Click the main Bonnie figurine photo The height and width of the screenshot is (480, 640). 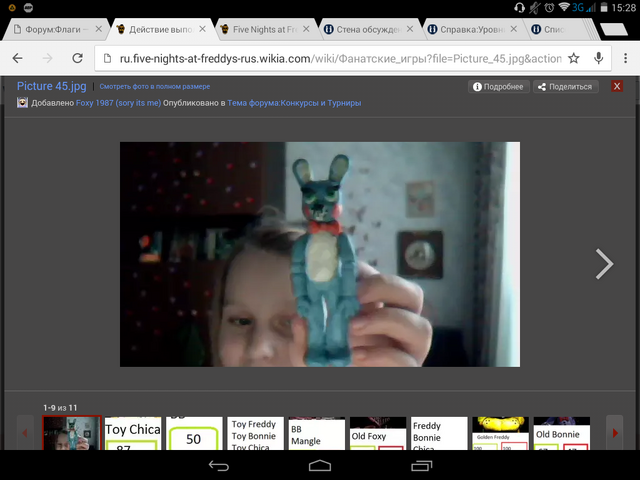(x=320, y=254)
